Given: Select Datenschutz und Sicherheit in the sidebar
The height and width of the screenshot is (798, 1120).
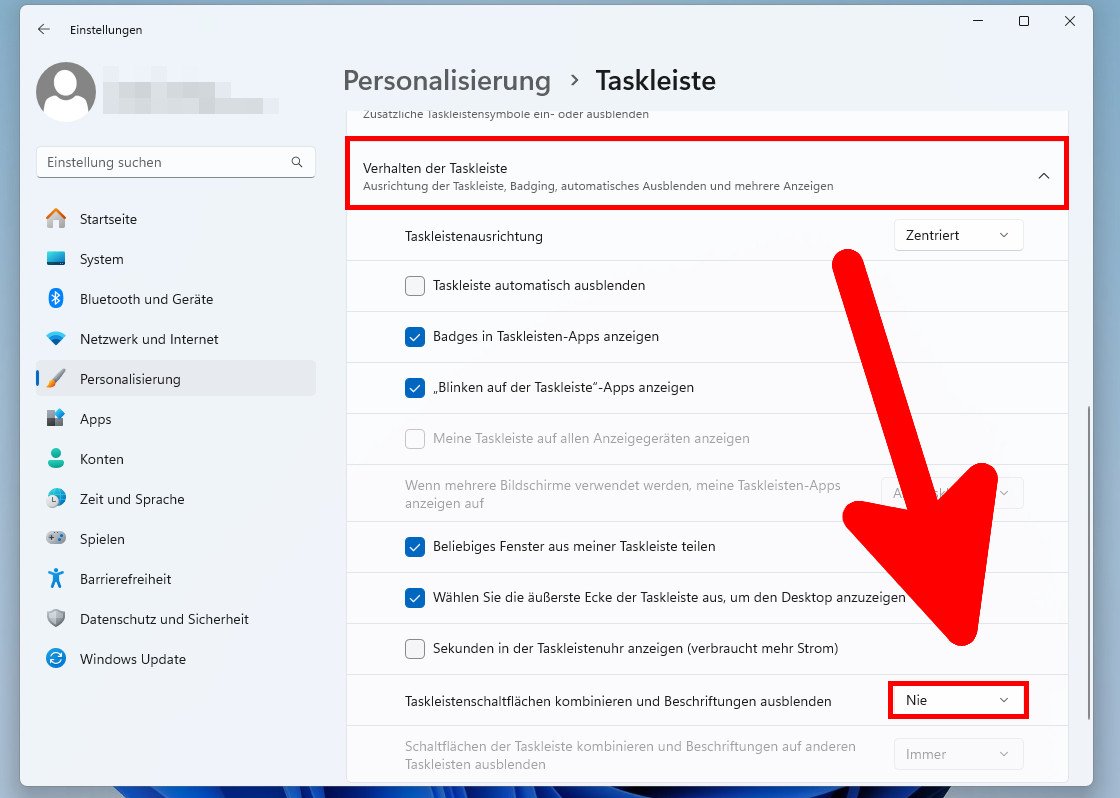Looking at the screenshot, I should click(x=56, y=619).
